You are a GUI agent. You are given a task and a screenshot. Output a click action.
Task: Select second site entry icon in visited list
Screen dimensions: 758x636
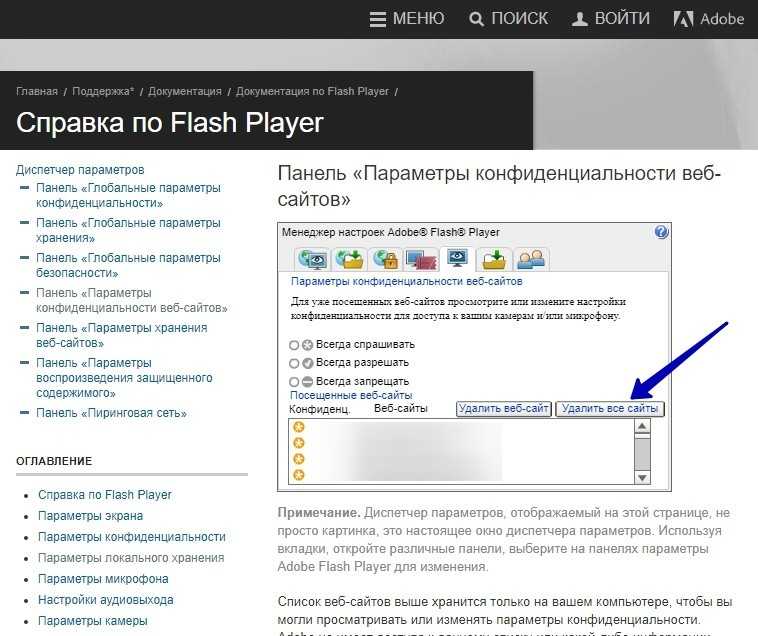pos(299,443)
